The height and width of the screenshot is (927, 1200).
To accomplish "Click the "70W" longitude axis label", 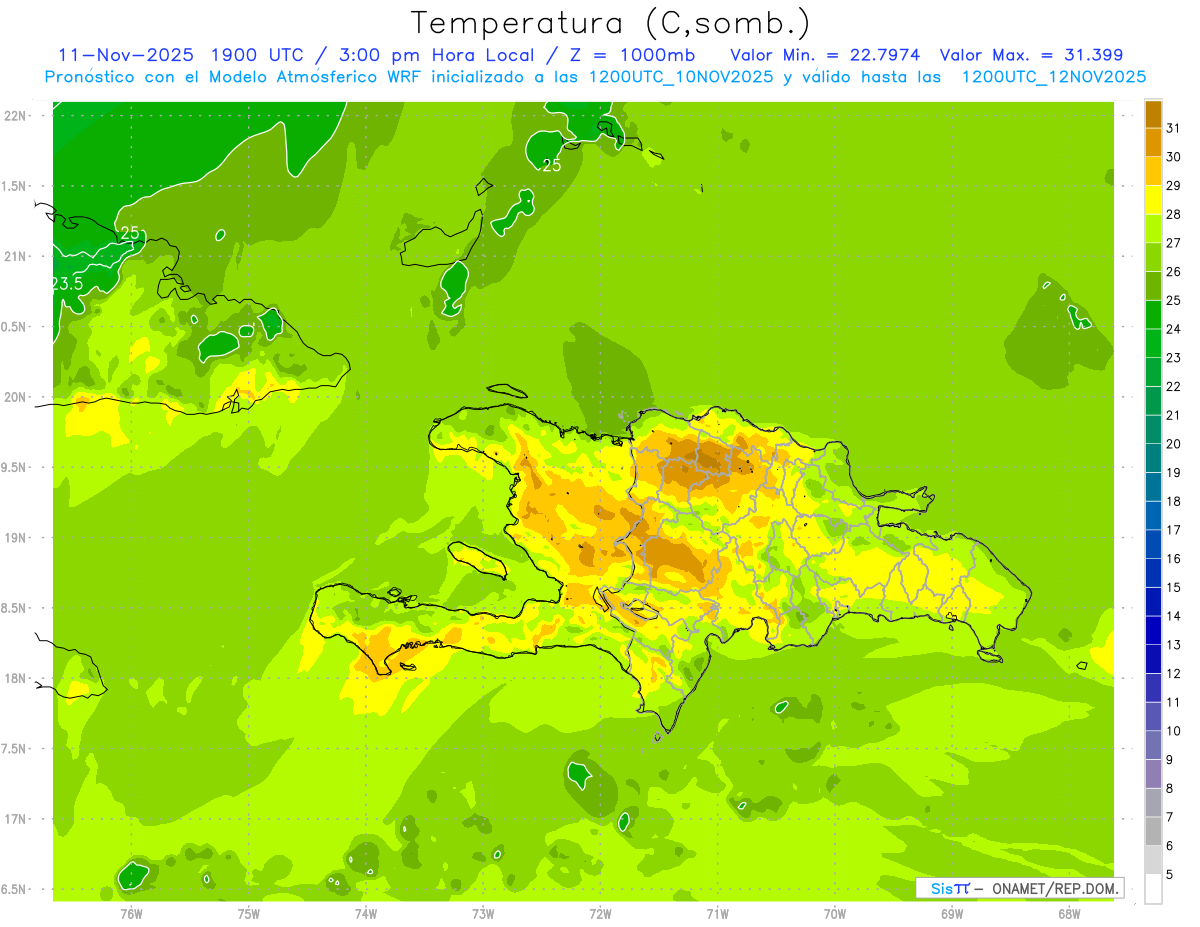I will (x=834, y=914).
